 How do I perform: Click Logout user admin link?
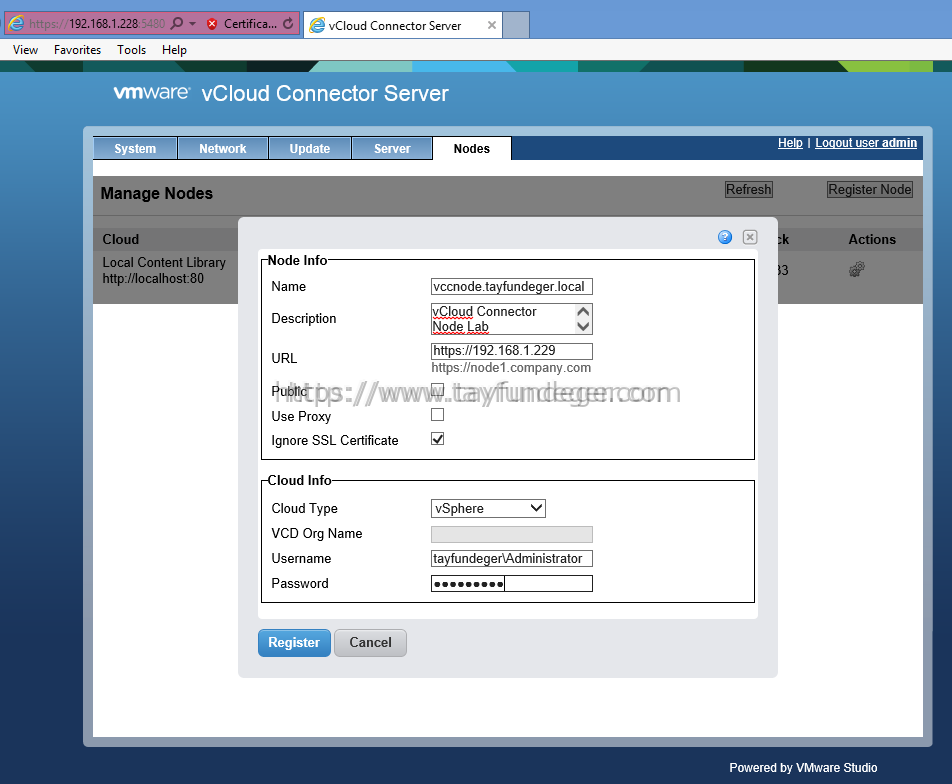tap(866, 143)
